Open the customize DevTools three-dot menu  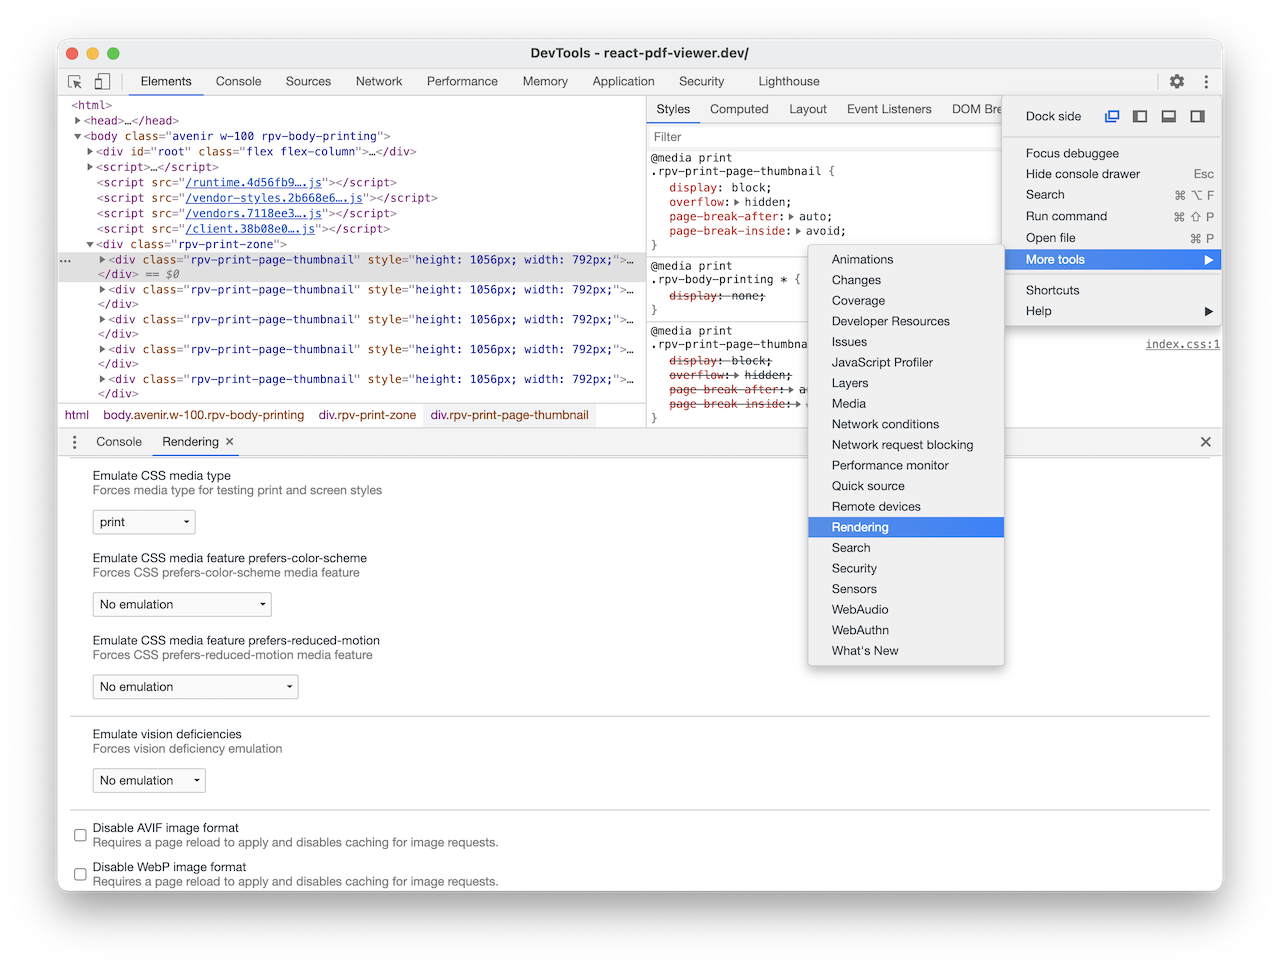1206,82
